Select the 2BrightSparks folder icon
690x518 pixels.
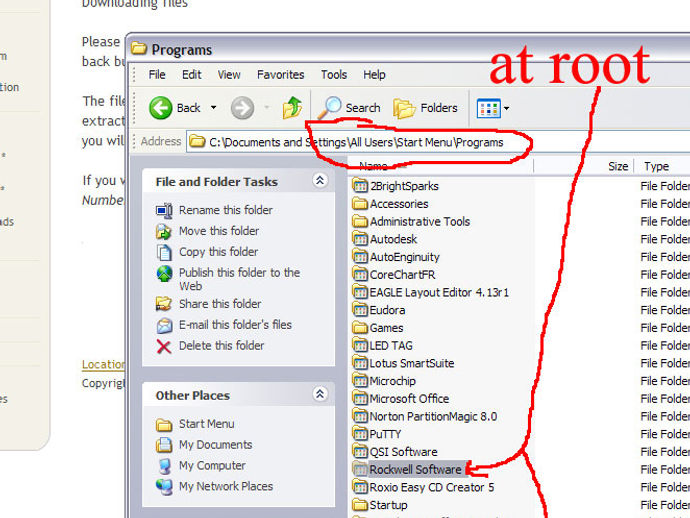(x=360, y=186)
